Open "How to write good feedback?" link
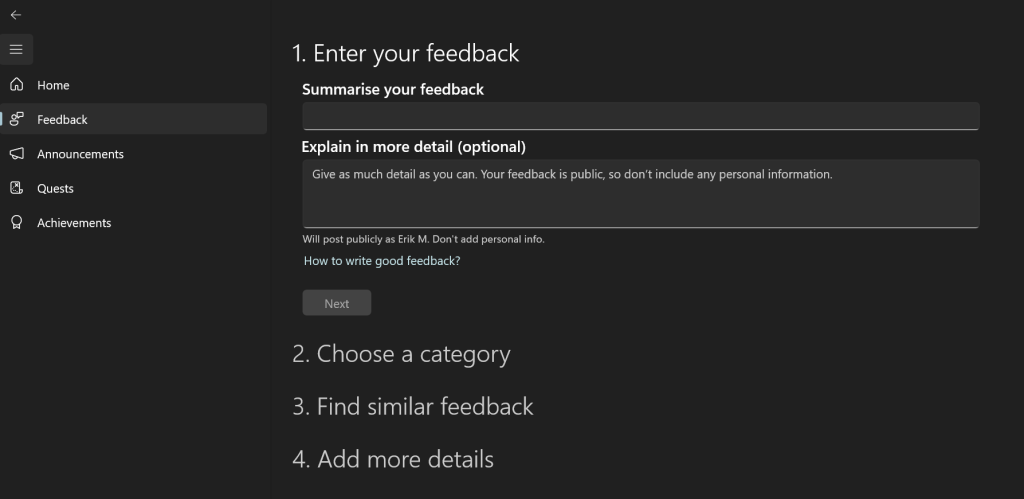The image size is (1024, 499). tap(382, 261)
